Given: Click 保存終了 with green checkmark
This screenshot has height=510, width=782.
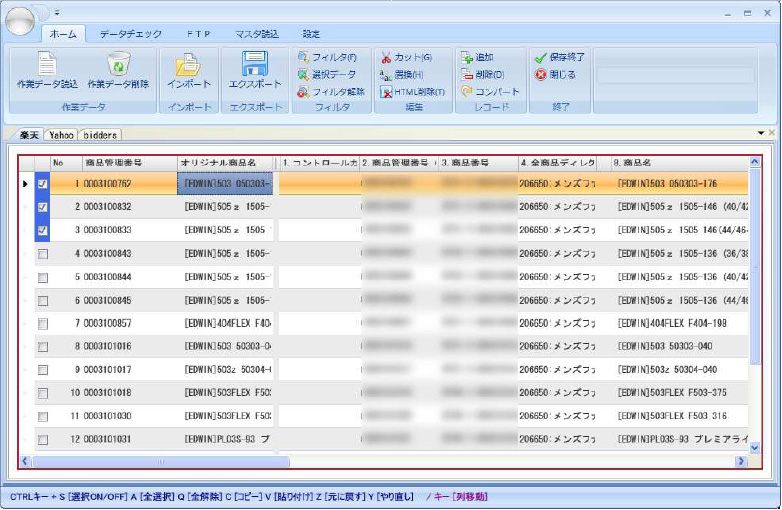Looking at the screenshot, I should 560,57.
